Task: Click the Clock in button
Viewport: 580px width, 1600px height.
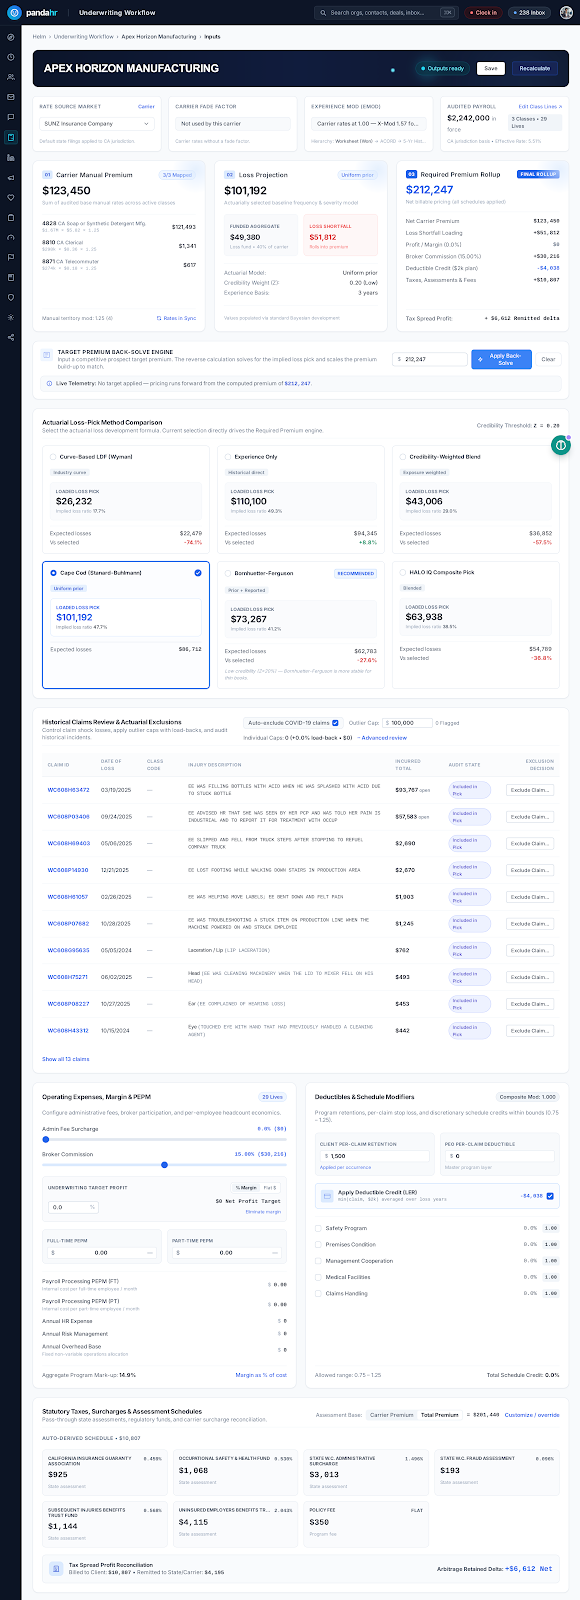Action: click(x=483, y=13)
